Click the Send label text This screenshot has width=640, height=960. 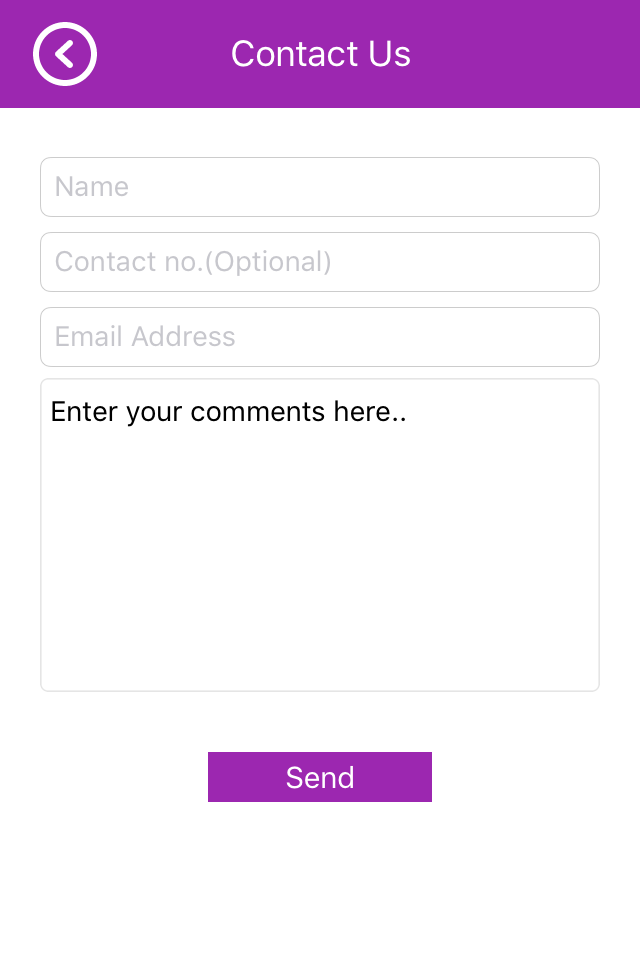tap(320, 778)
